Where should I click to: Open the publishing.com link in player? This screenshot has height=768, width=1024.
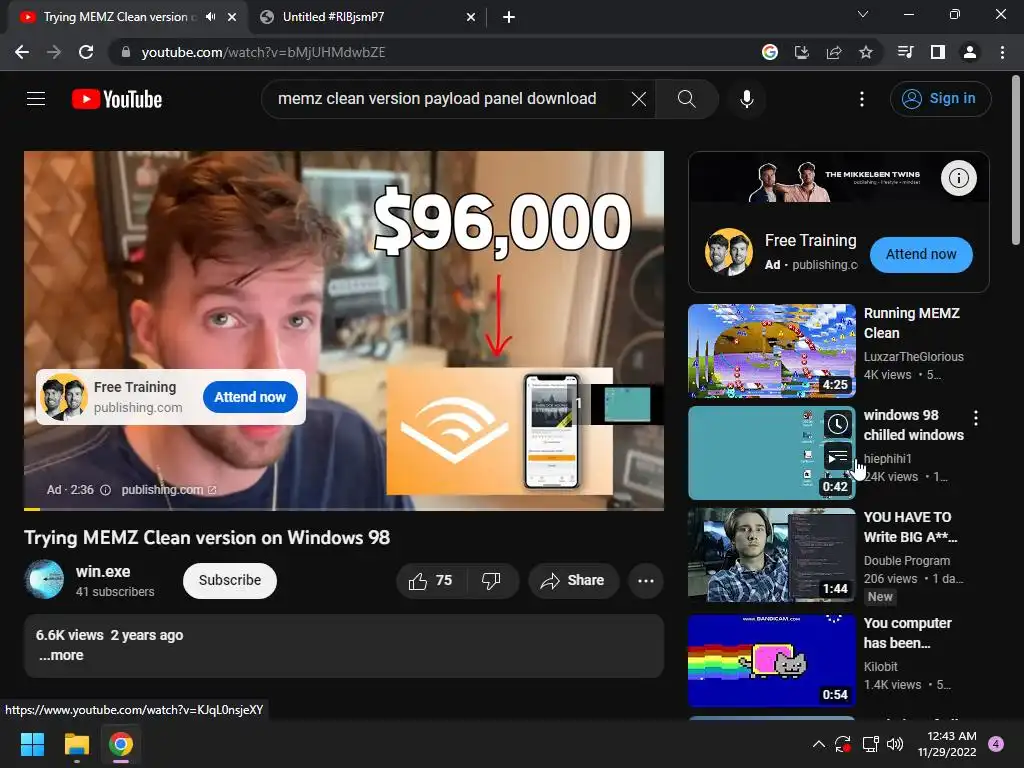pyautogui.click(x=168, y=490)
